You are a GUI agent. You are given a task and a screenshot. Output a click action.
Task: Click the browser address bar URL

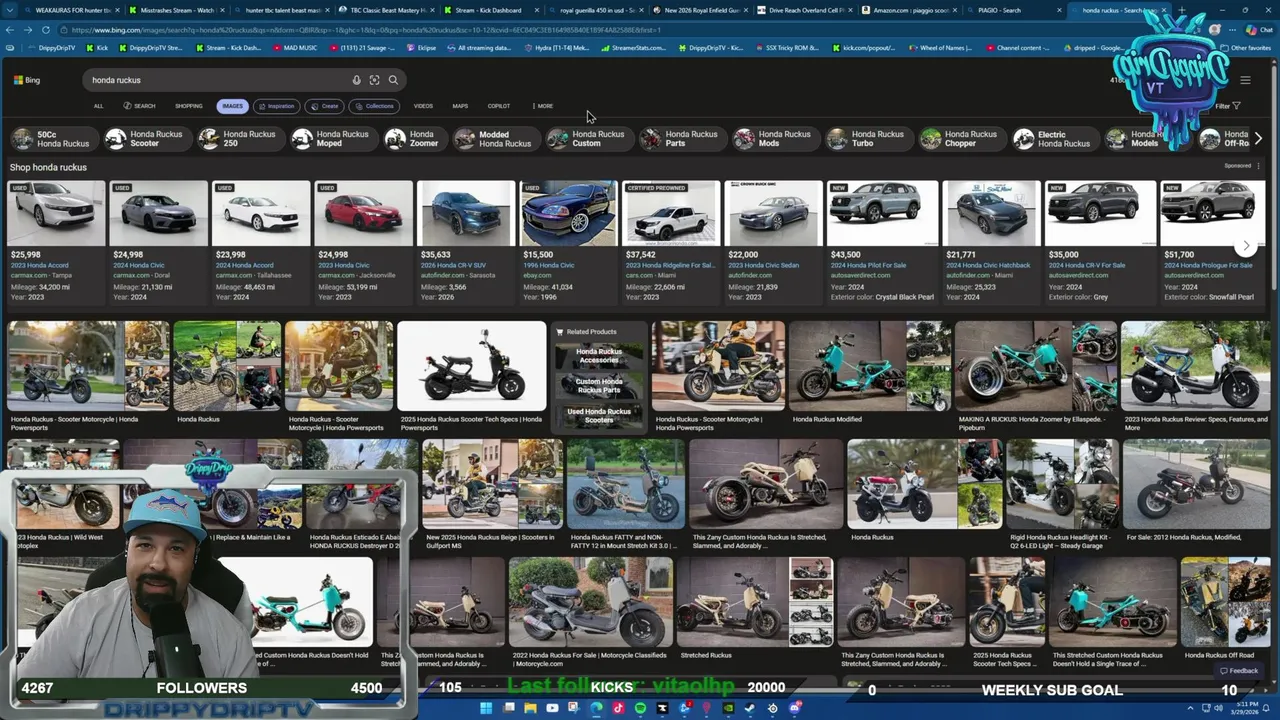600,30
